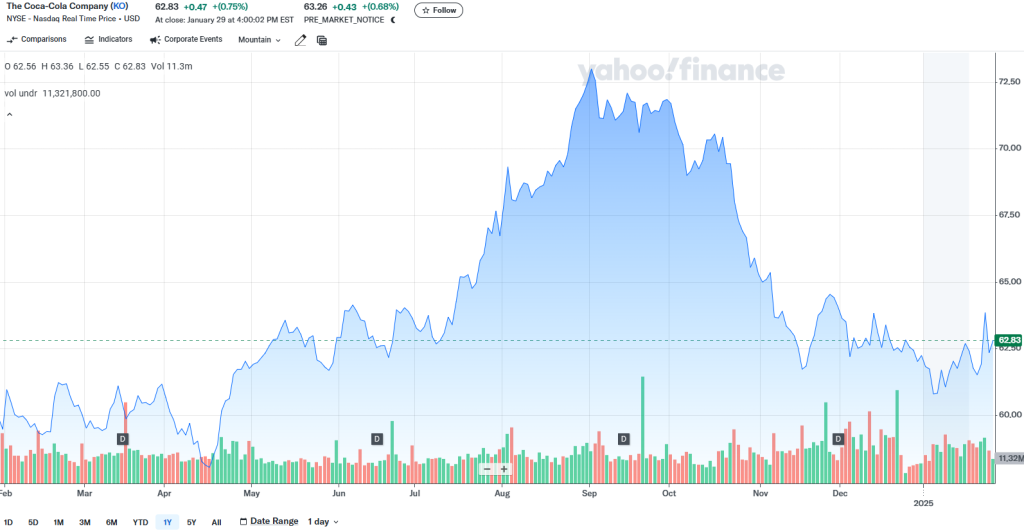Zoom out the chart with minus button
Viewport: 1024px width, 531px height.
[487, 469]
